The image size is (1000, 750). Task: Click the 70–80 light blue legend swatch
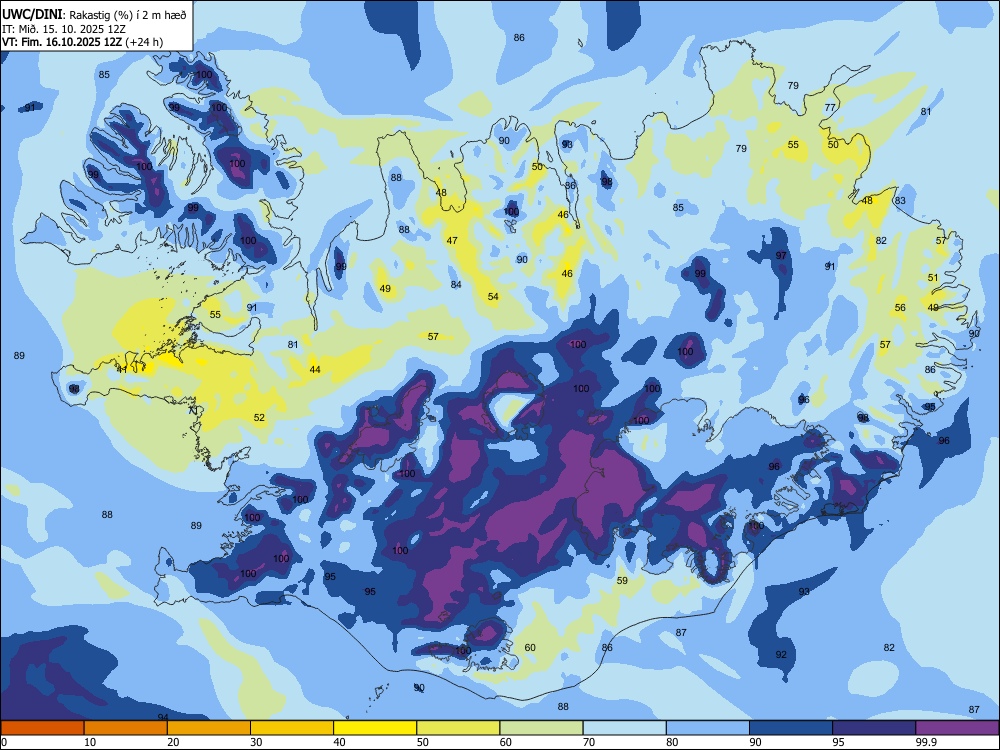click(x=624, y=728)
